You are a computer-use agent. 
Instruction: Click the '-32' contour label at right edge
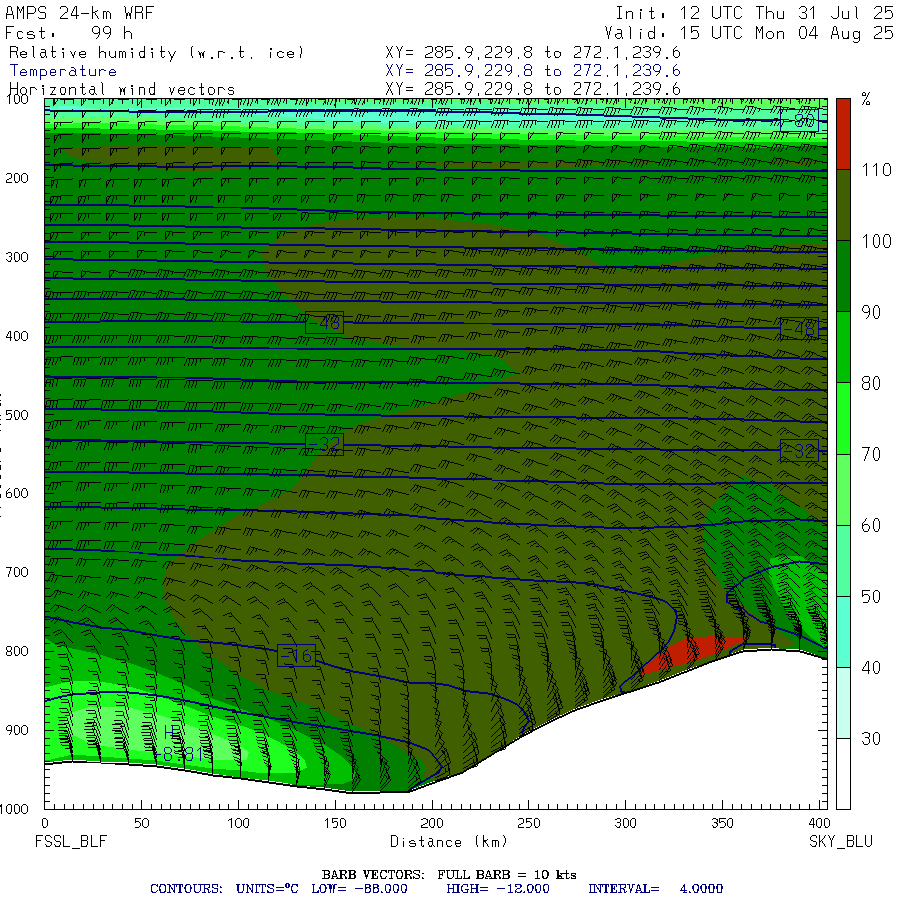coord(799,451)
